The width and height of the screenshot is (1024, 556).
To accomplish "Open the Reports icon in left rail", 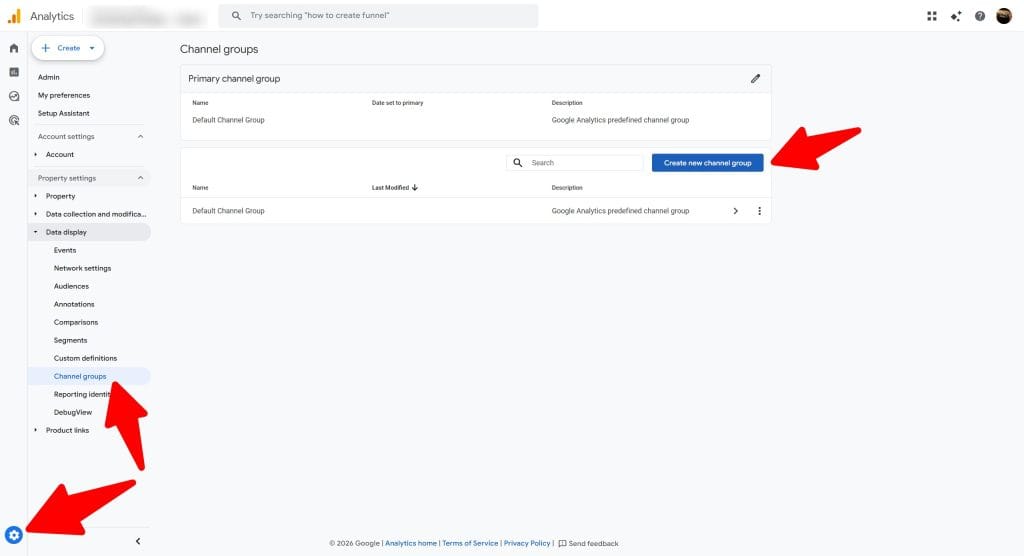I will pyautogui.click(x=14, y=72).
